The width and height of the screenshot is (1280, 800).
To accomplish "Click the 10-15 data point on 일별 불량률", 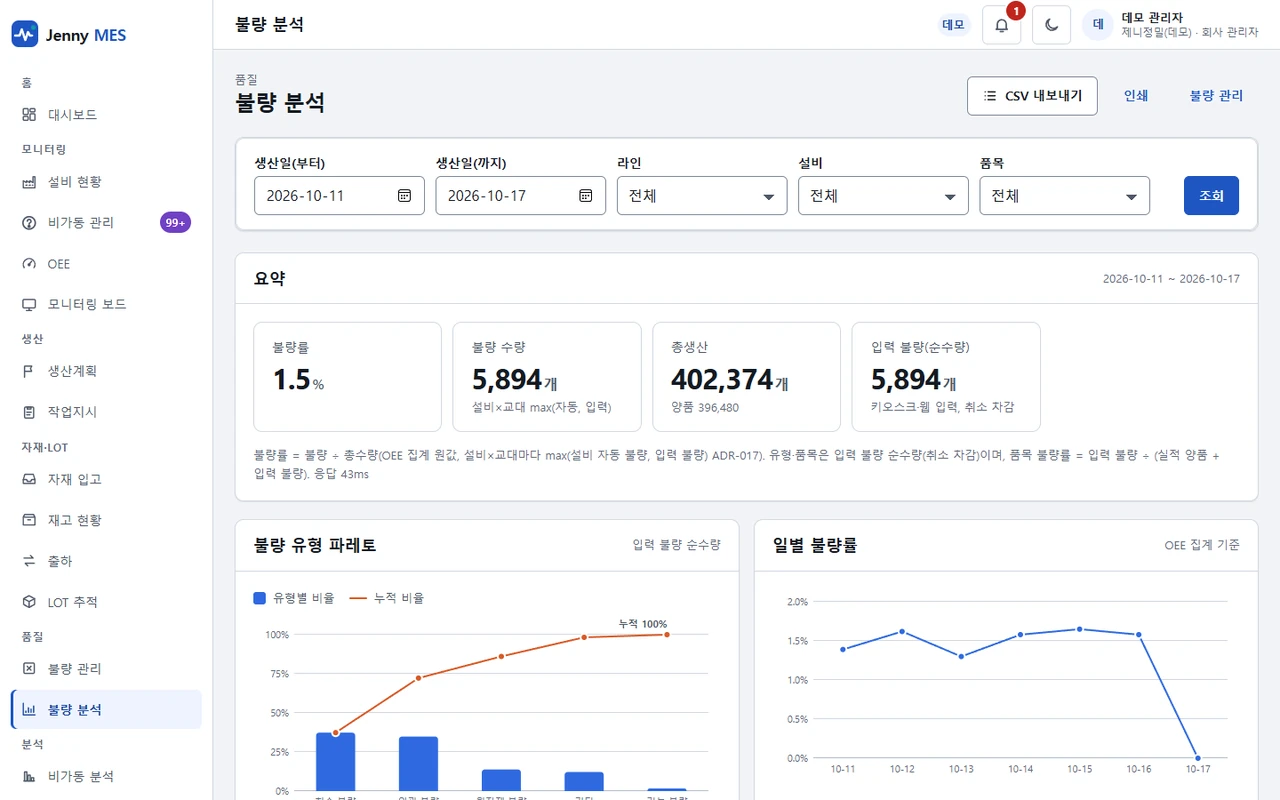I will click(x=1079, y=629).
